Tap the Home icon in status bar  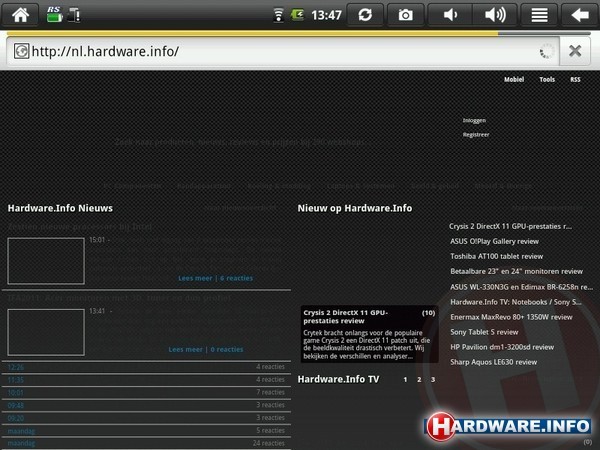(20, 15)
